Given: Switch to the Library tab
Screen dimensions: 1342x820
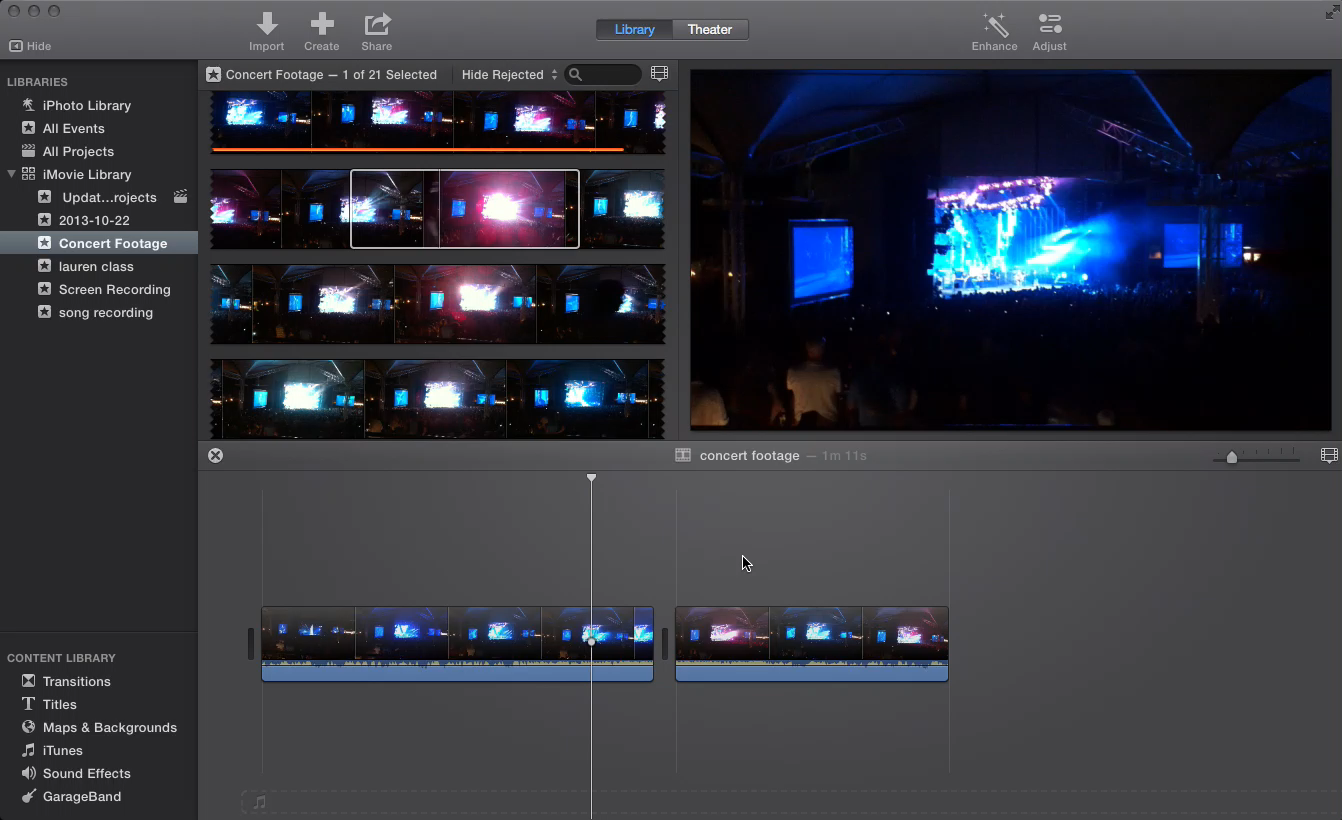Looking at the screenshot, I should pyautogui.click(x=634, y=29).
